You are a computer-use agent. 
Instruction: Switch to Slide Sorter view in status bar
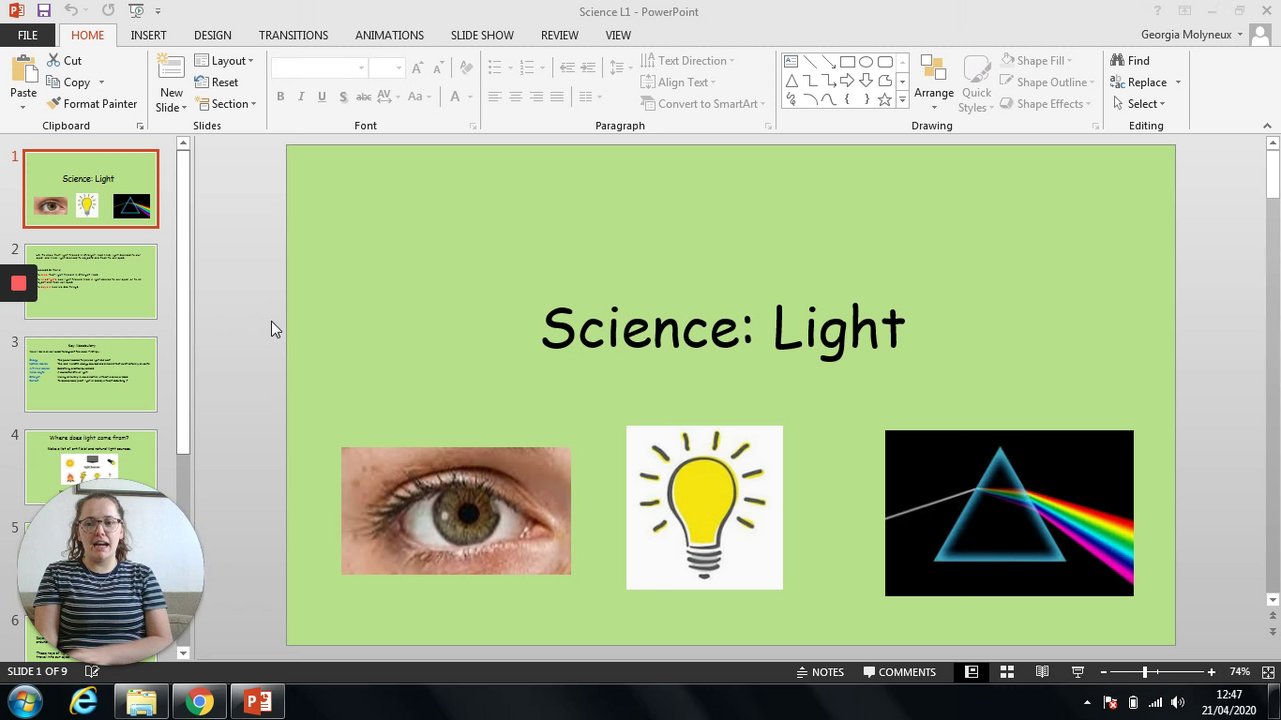[1007, 672]
